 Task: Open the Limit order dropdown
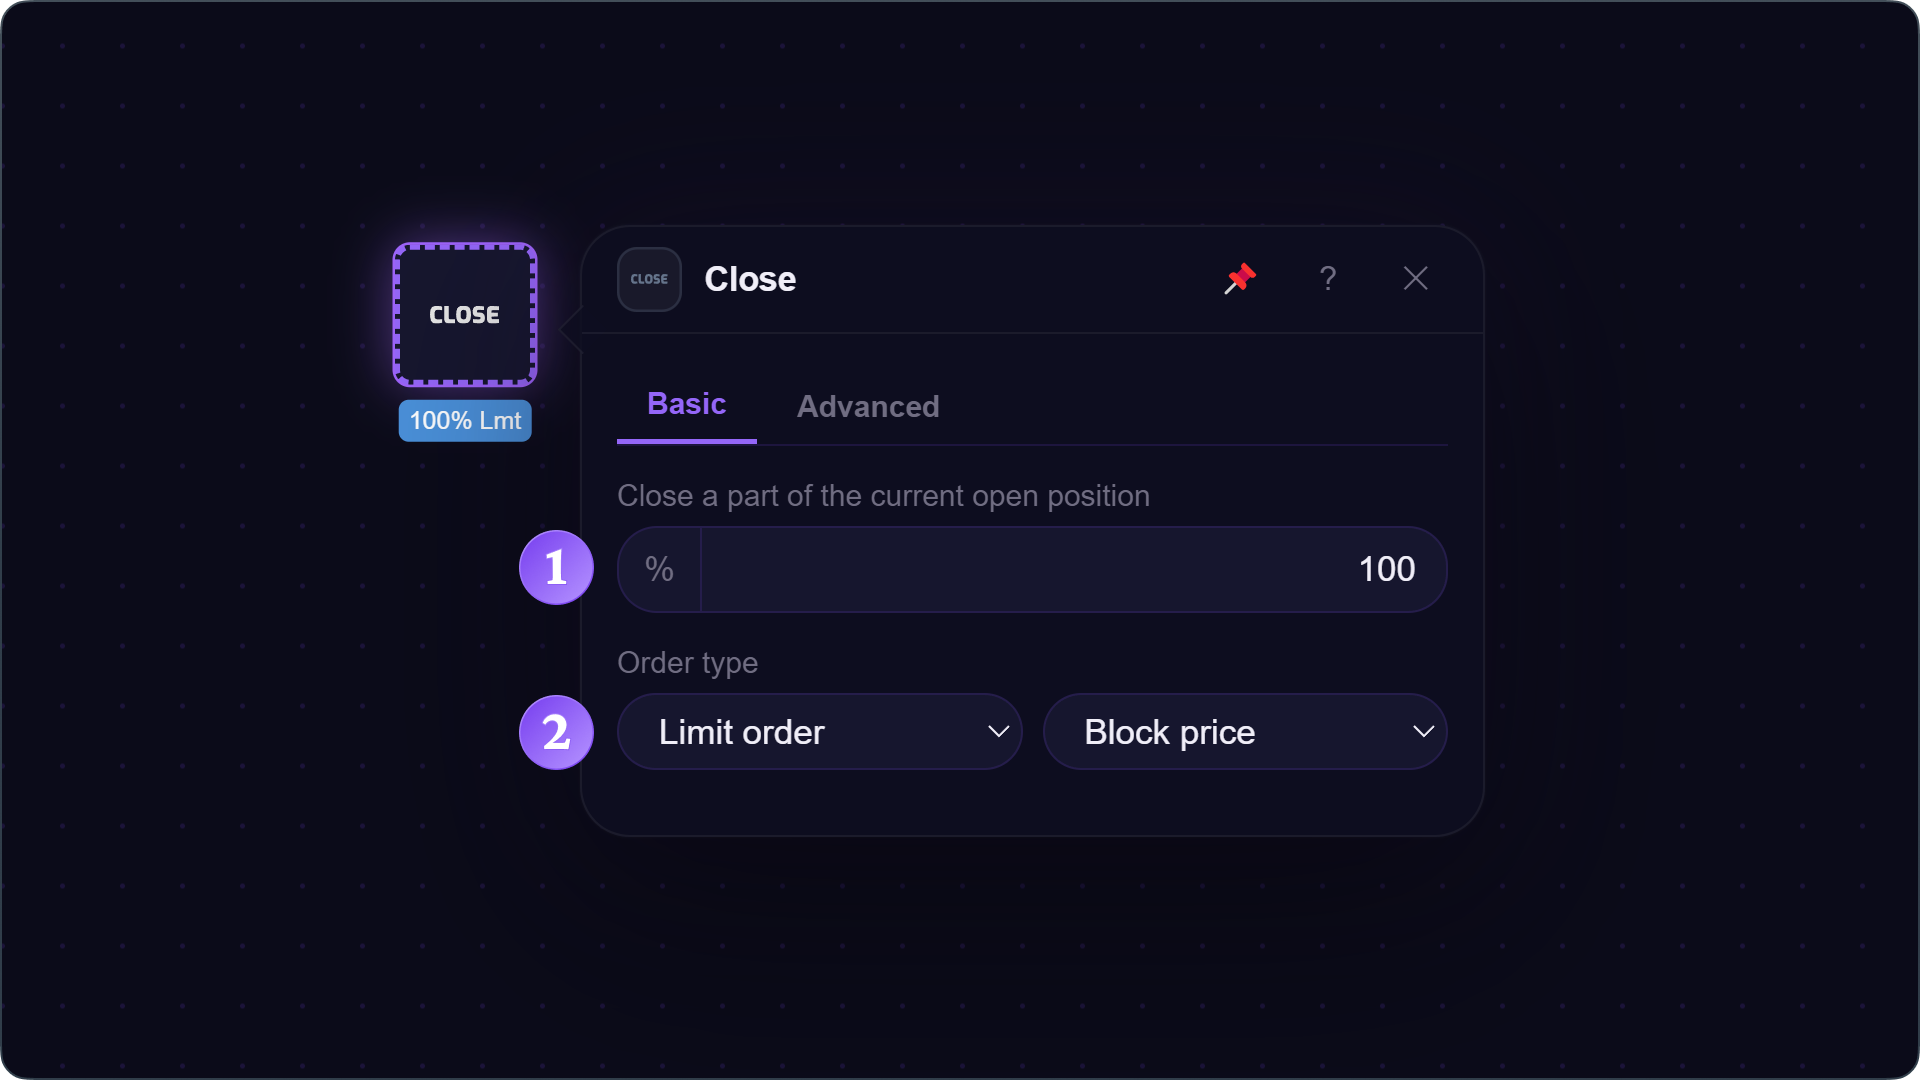point(819,732)
